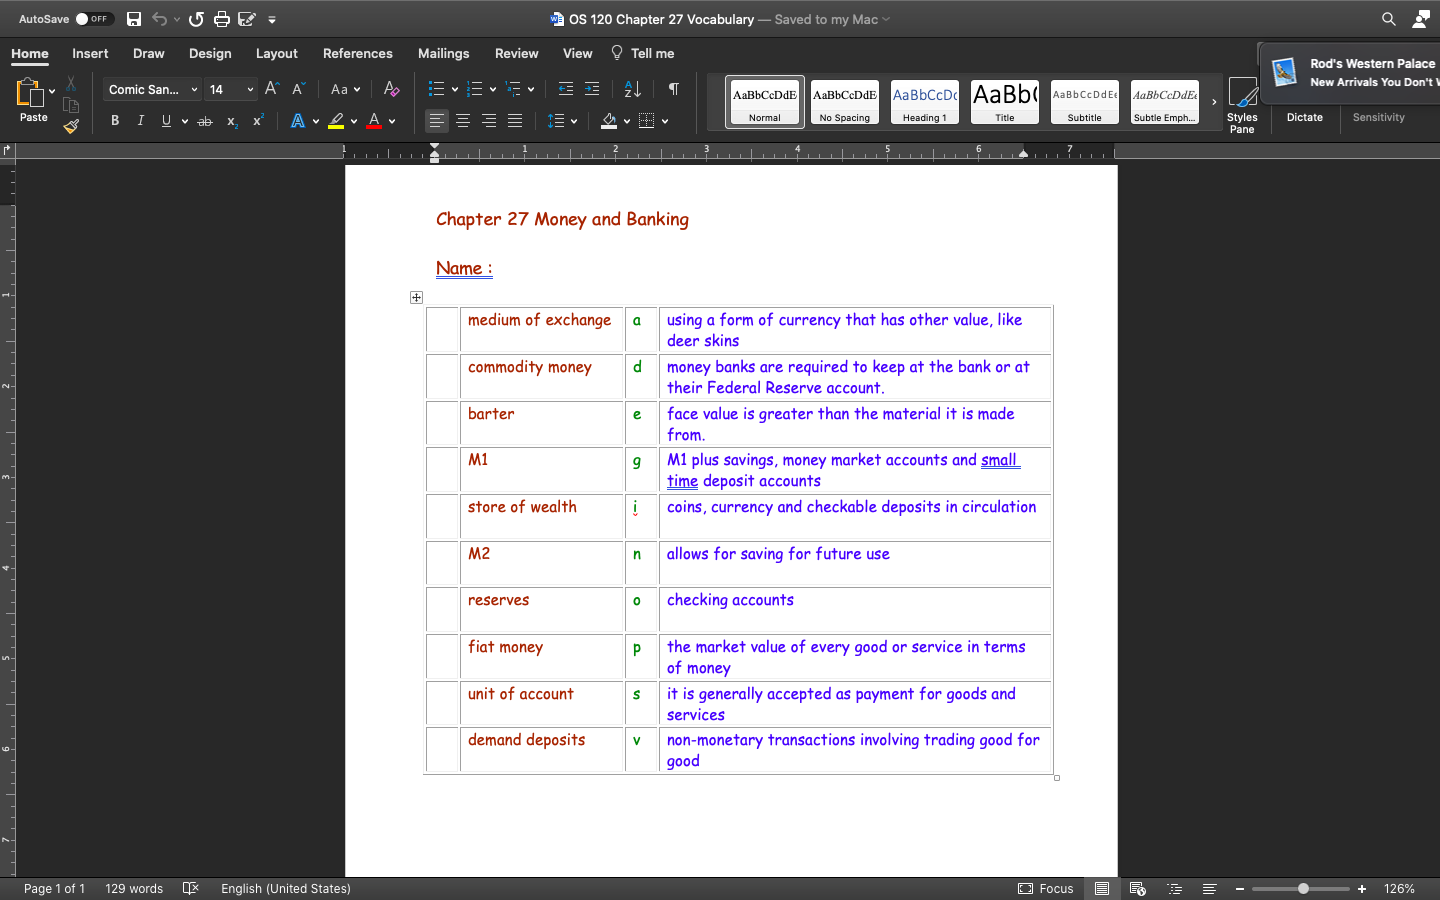This screenshot has width=1440, height=900.
Task: Expand the bullets list dropdown
Action: tap(455, 90)
